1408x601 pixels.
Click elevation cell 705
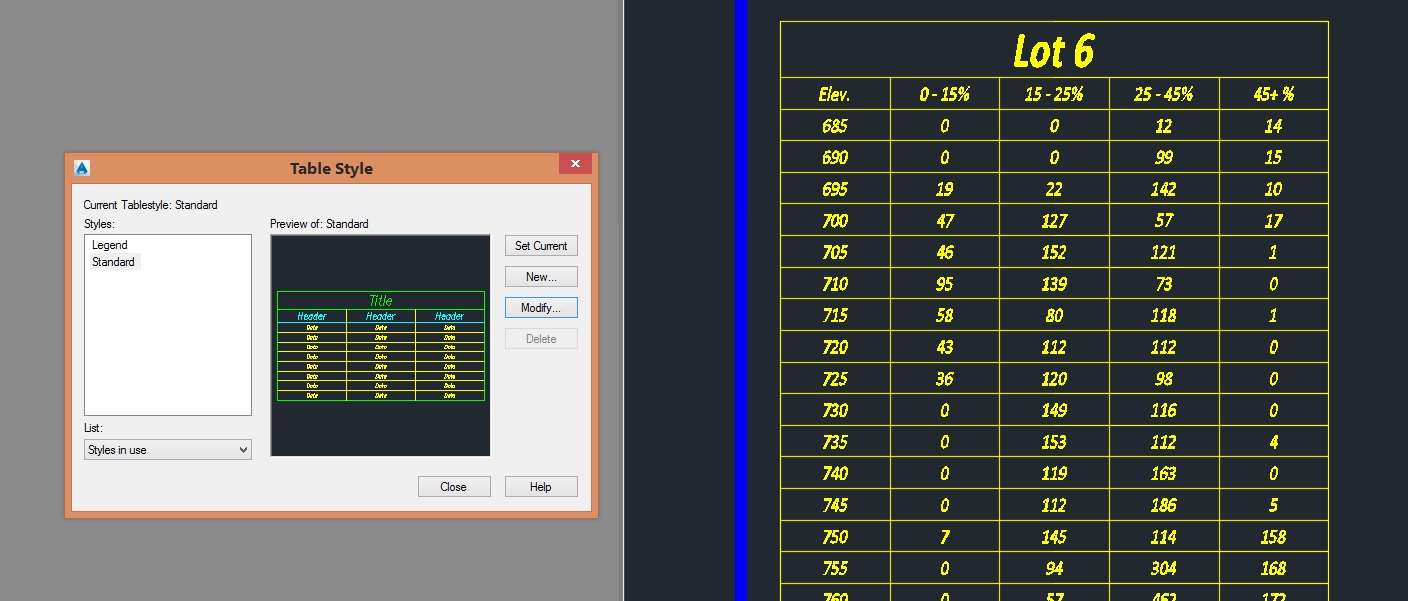835,252
